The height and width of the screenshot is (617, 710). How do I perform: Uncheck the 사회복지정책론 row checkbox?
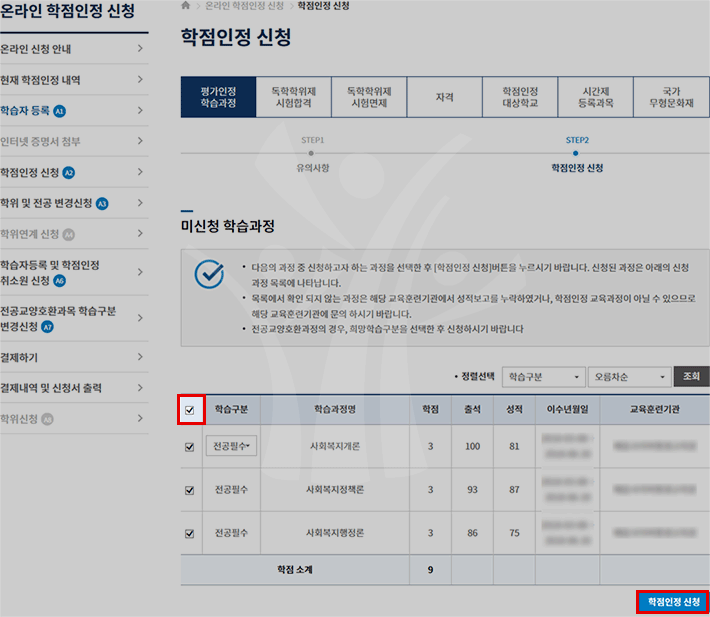(x=190, y=490)
